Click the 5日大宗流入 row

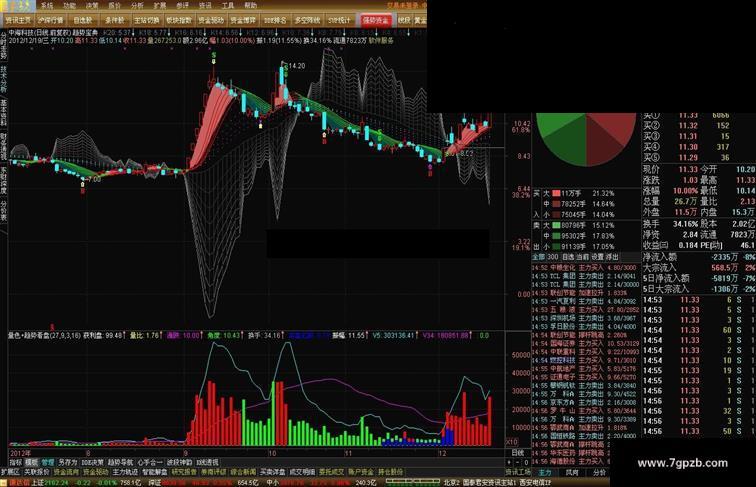click(698, 289)
